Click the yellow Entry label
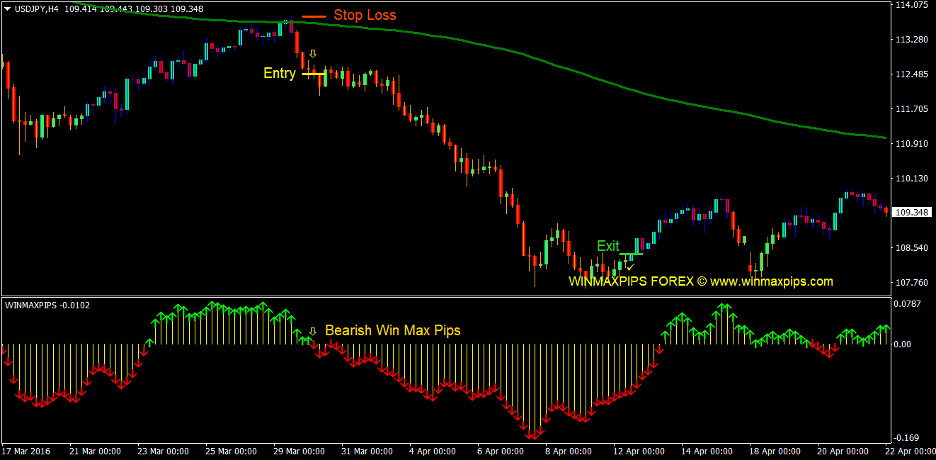The image size is (936, 460). [280, 73]
